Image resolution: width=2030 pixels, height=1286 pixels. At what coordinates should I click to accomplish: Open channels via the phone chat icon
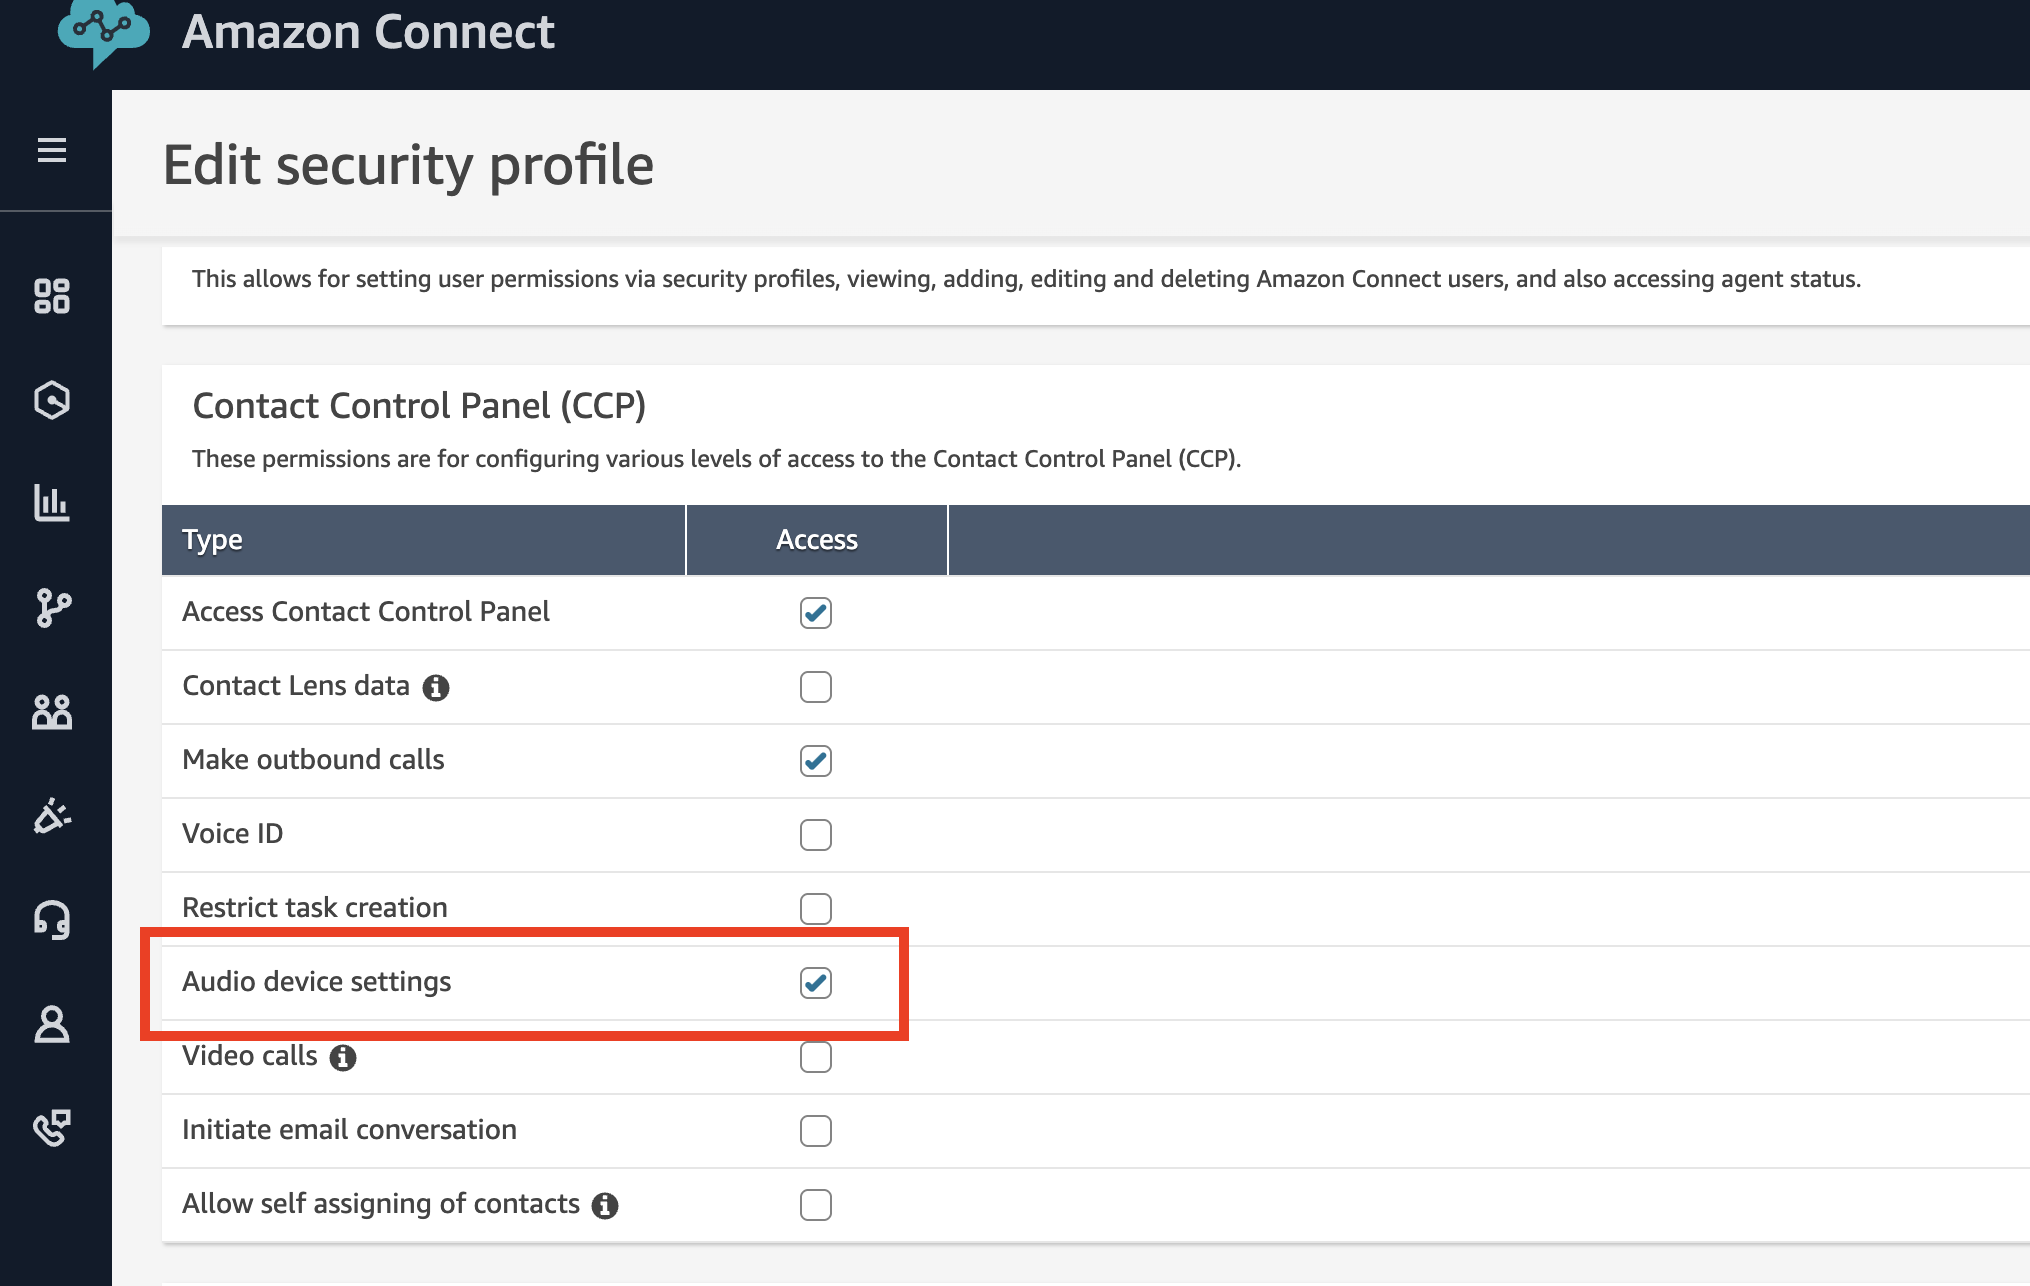pyautogui.click(x=51, y=1128)
